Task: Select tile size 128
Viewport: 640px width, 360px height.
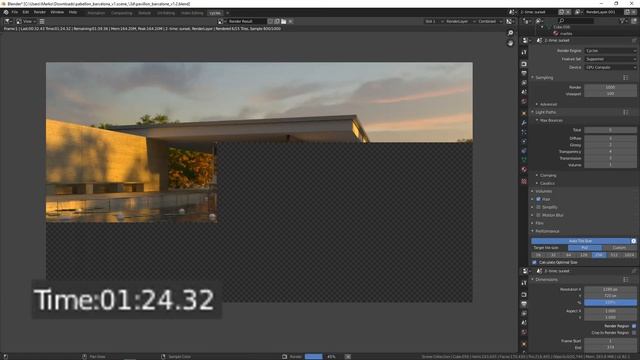Action: pyautogui.click(x=584, y=255)
